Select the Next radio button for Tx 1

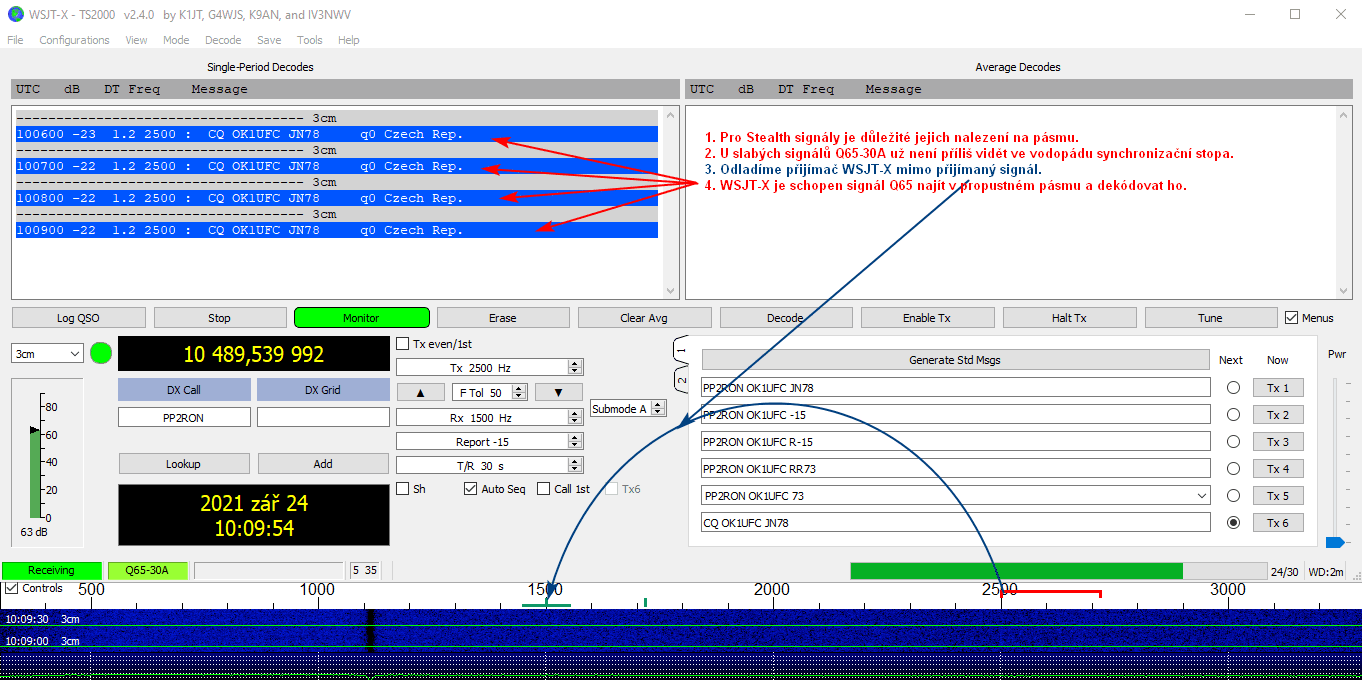(1232, 387)
